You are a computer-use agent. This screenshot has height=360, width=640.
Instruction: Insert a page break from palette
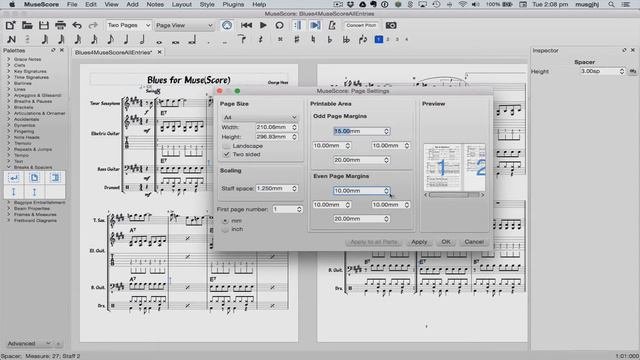tap(34, 178)
